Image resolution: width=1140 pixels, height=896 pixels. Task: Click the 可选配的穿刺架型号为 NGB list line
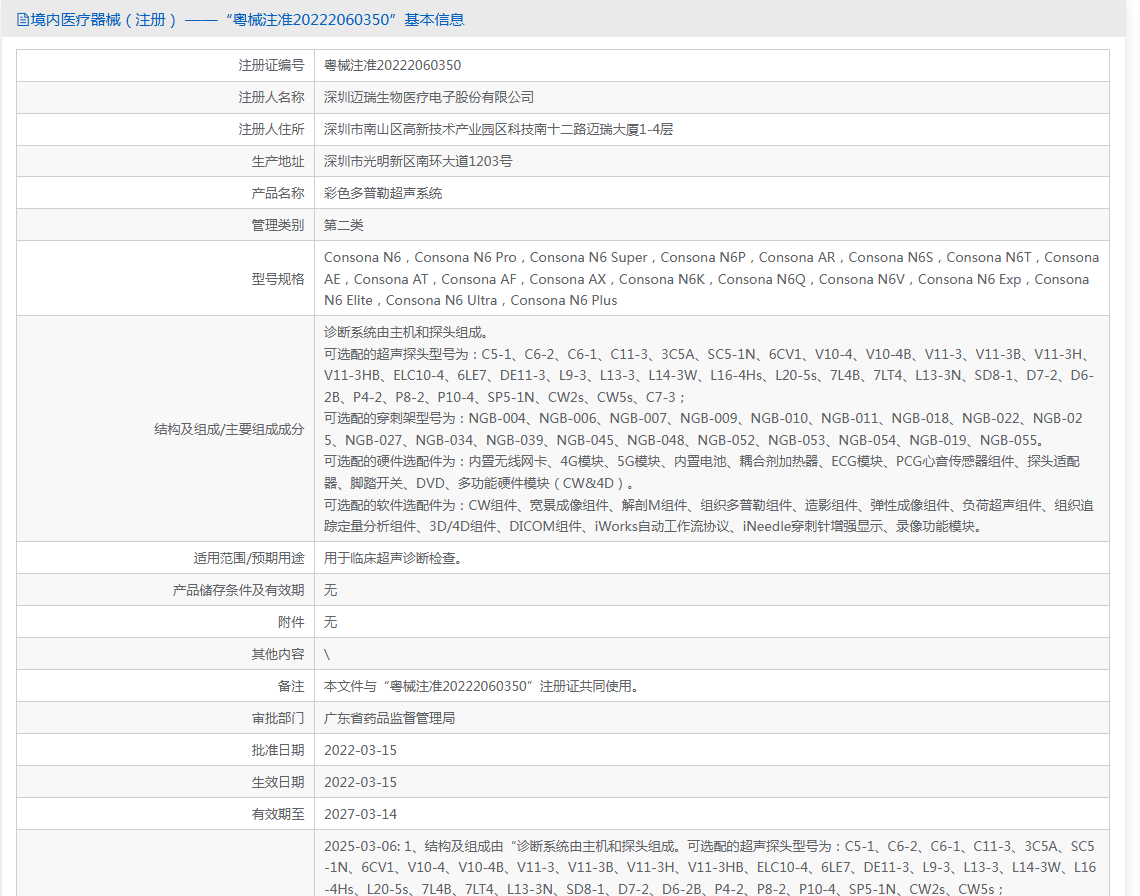(x=704, y=429)
